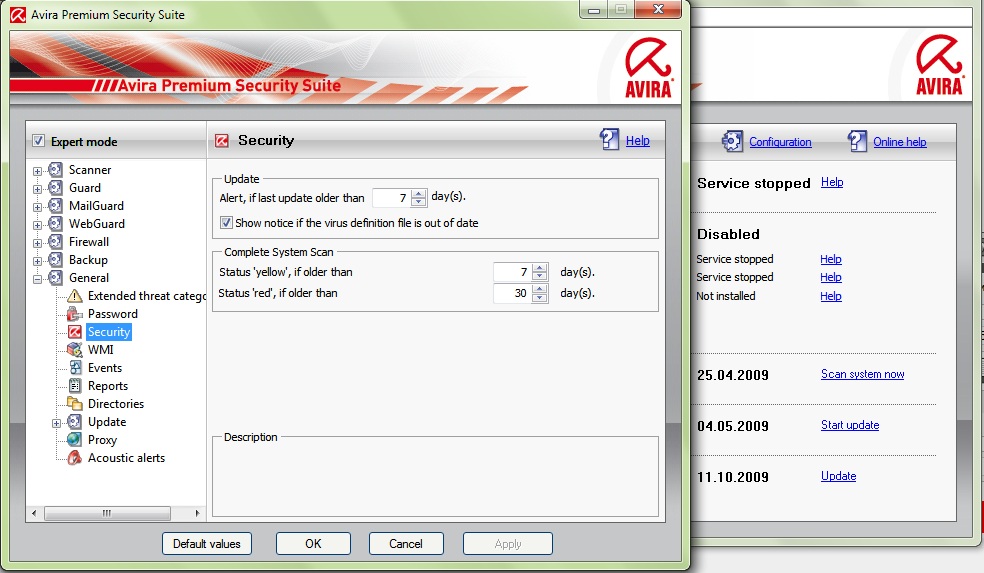Click the tree horizontal scrollbar thumb

(107, 513)
